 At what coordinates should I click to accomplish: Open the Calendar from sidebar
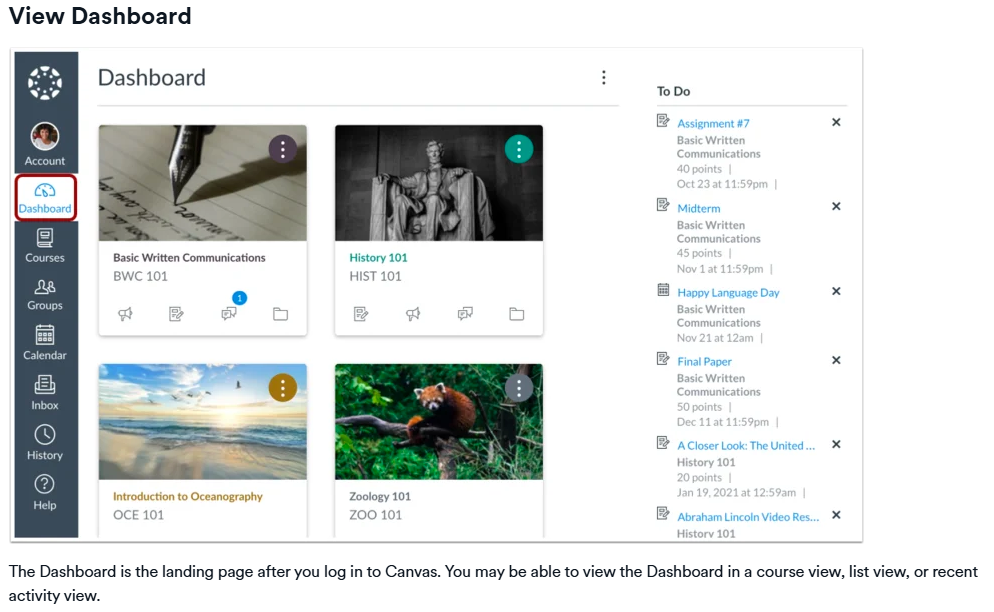[x=45, y=342]
